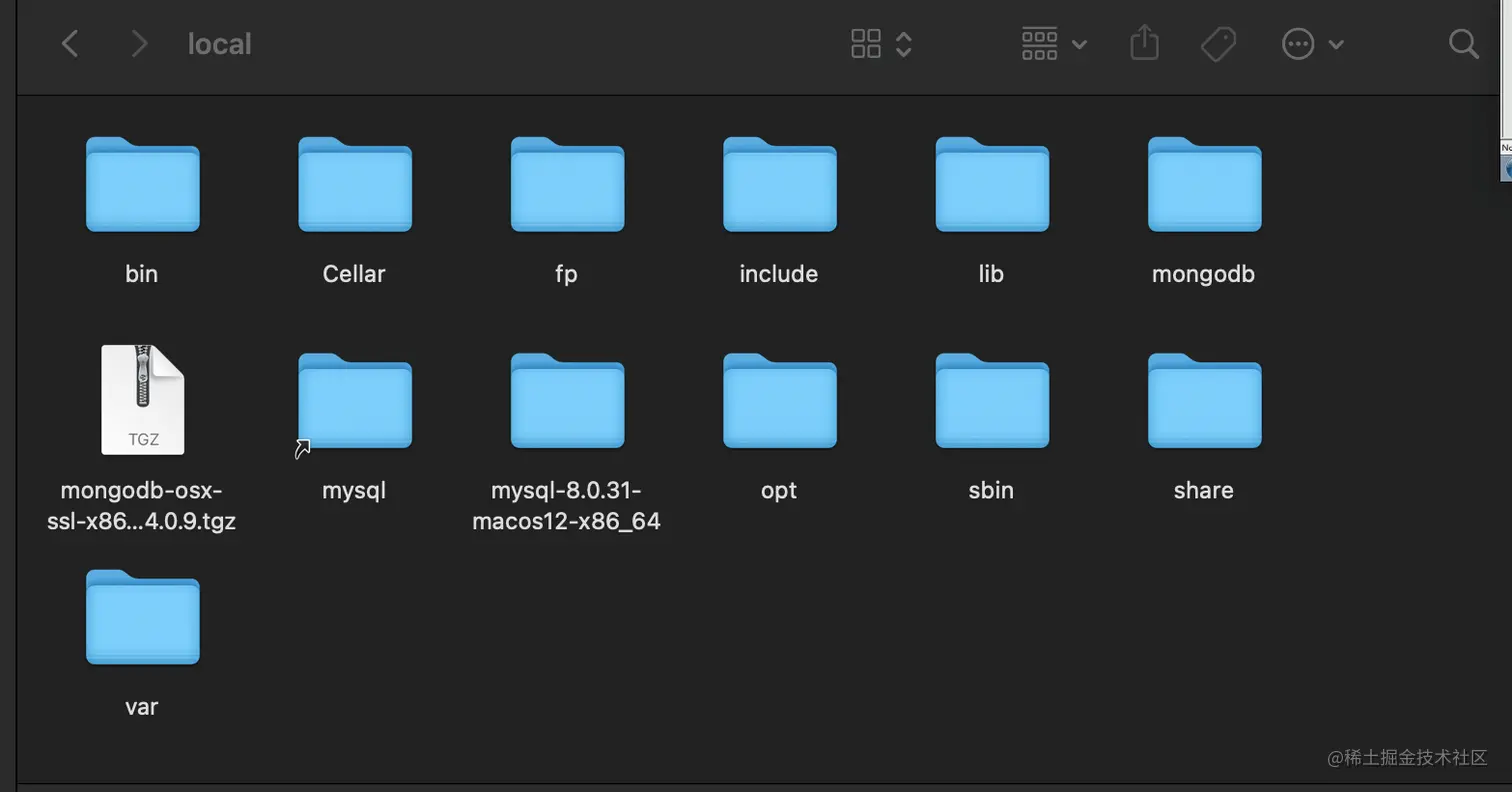Screen dimensions: 1512x792
Task: Click the 'sbin' folder name
Action: coord(991,491)
